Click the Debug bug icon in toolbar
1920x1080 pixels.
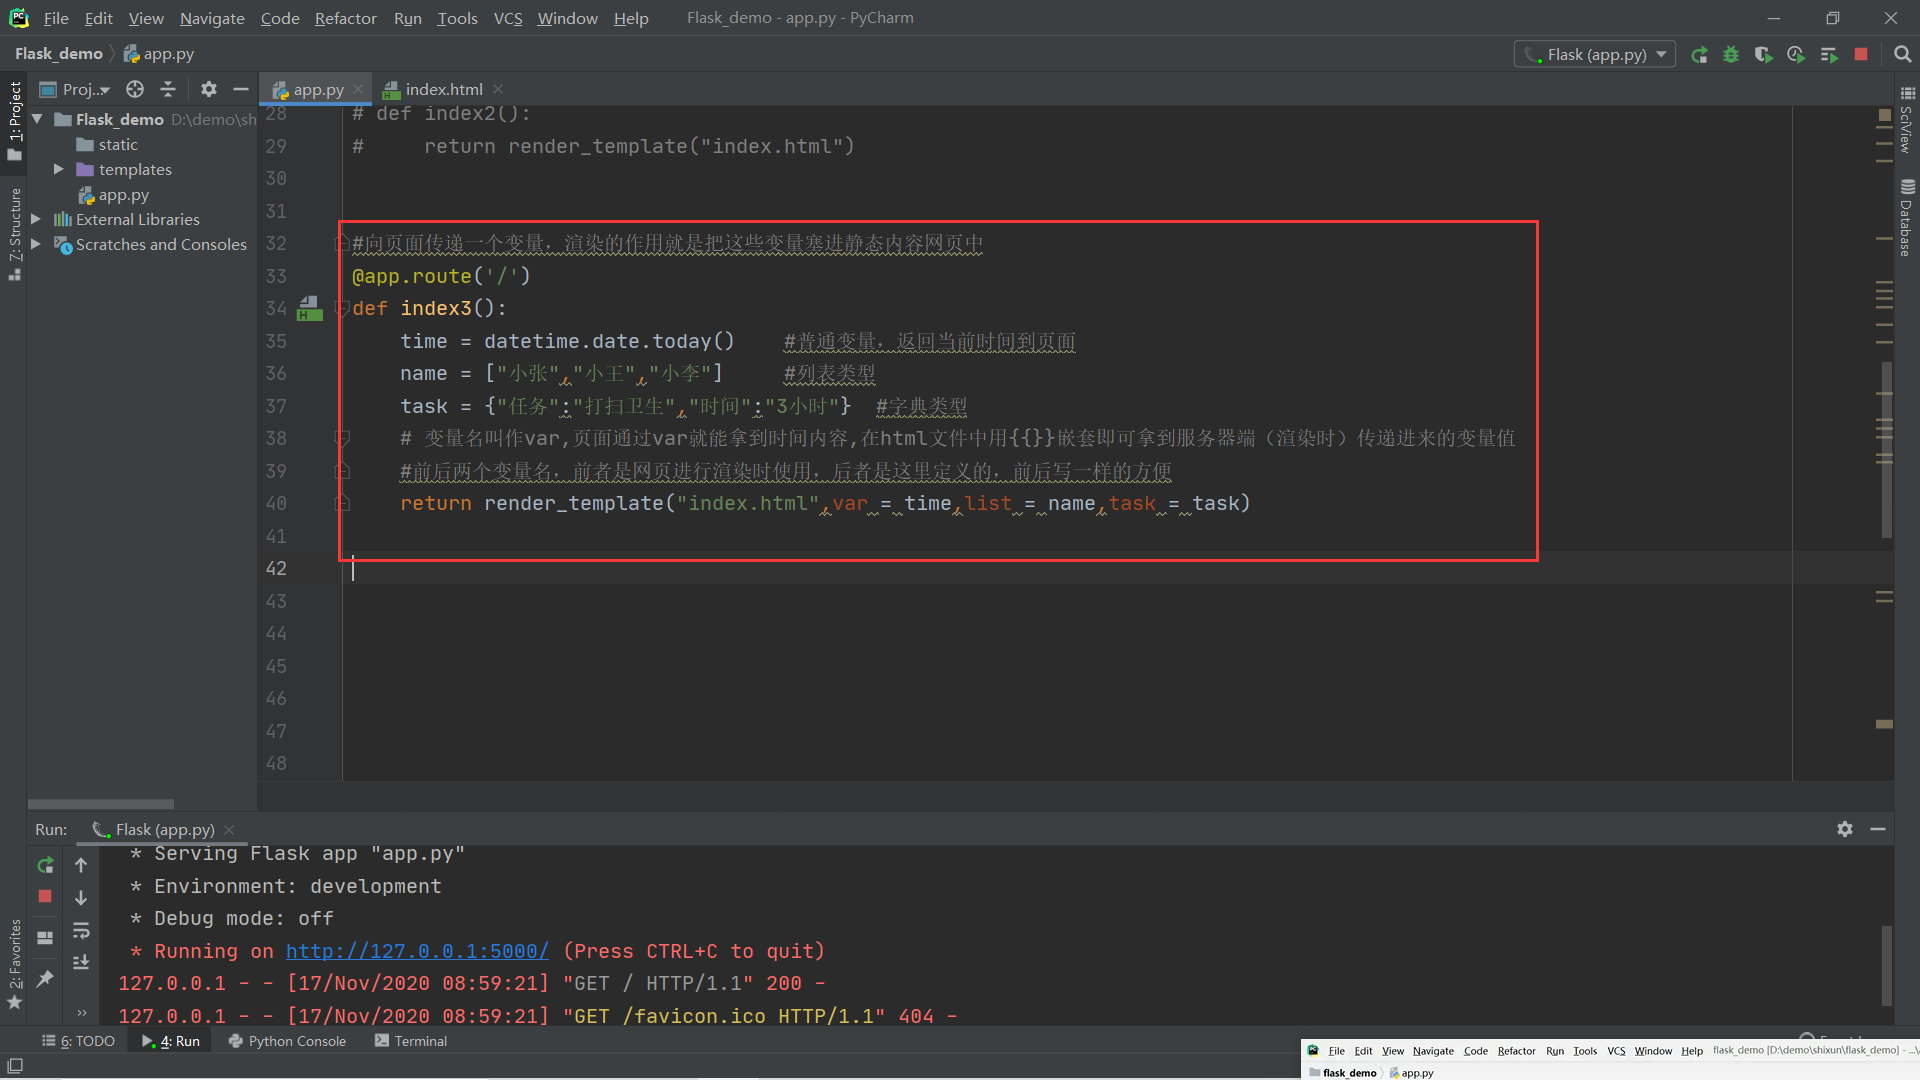1731,55
